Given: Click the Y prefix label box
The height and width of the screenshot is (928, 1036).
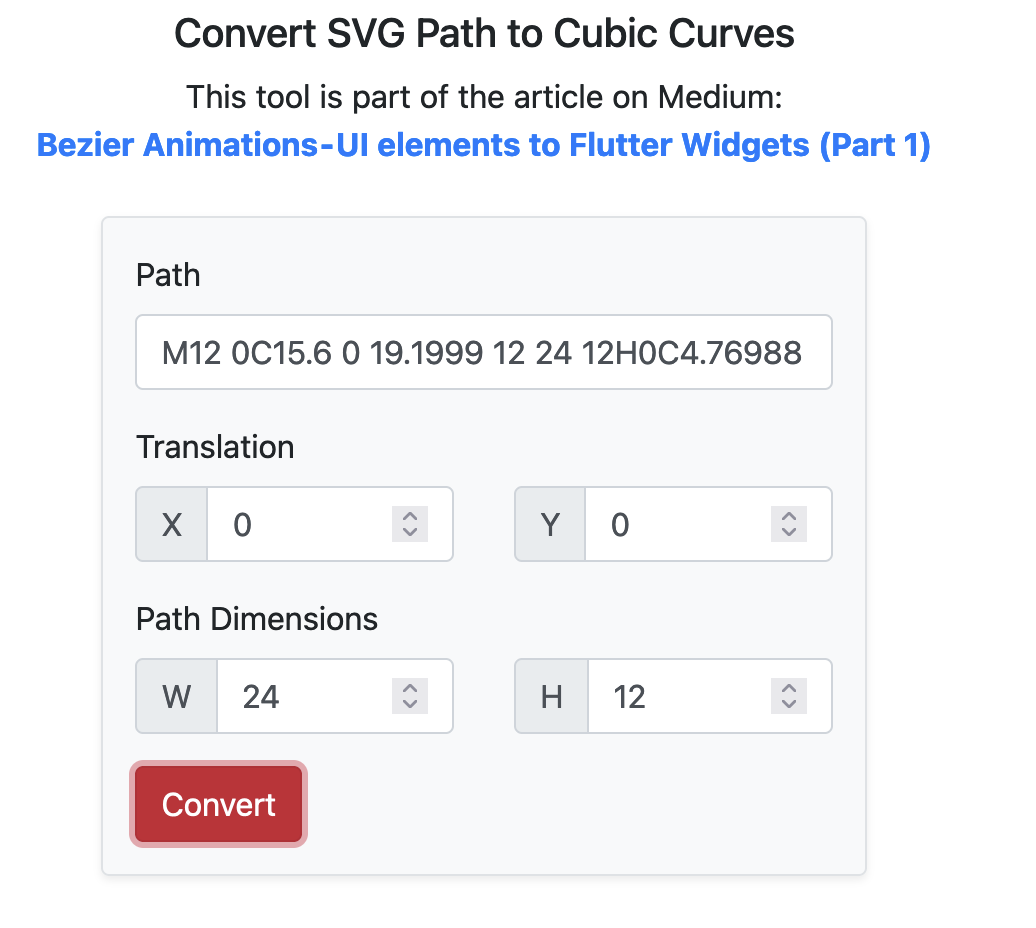Looking at the screenshot, I should pyautogui.click(x=550, y=524).
